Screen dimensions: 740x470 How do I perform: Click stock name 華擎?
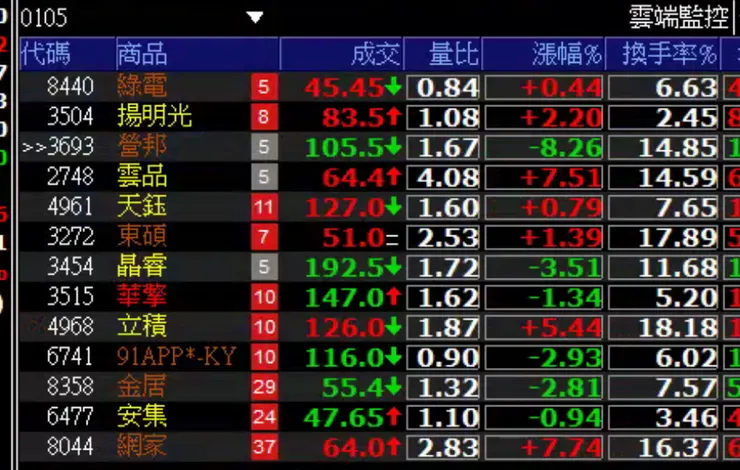coord(142,297)
